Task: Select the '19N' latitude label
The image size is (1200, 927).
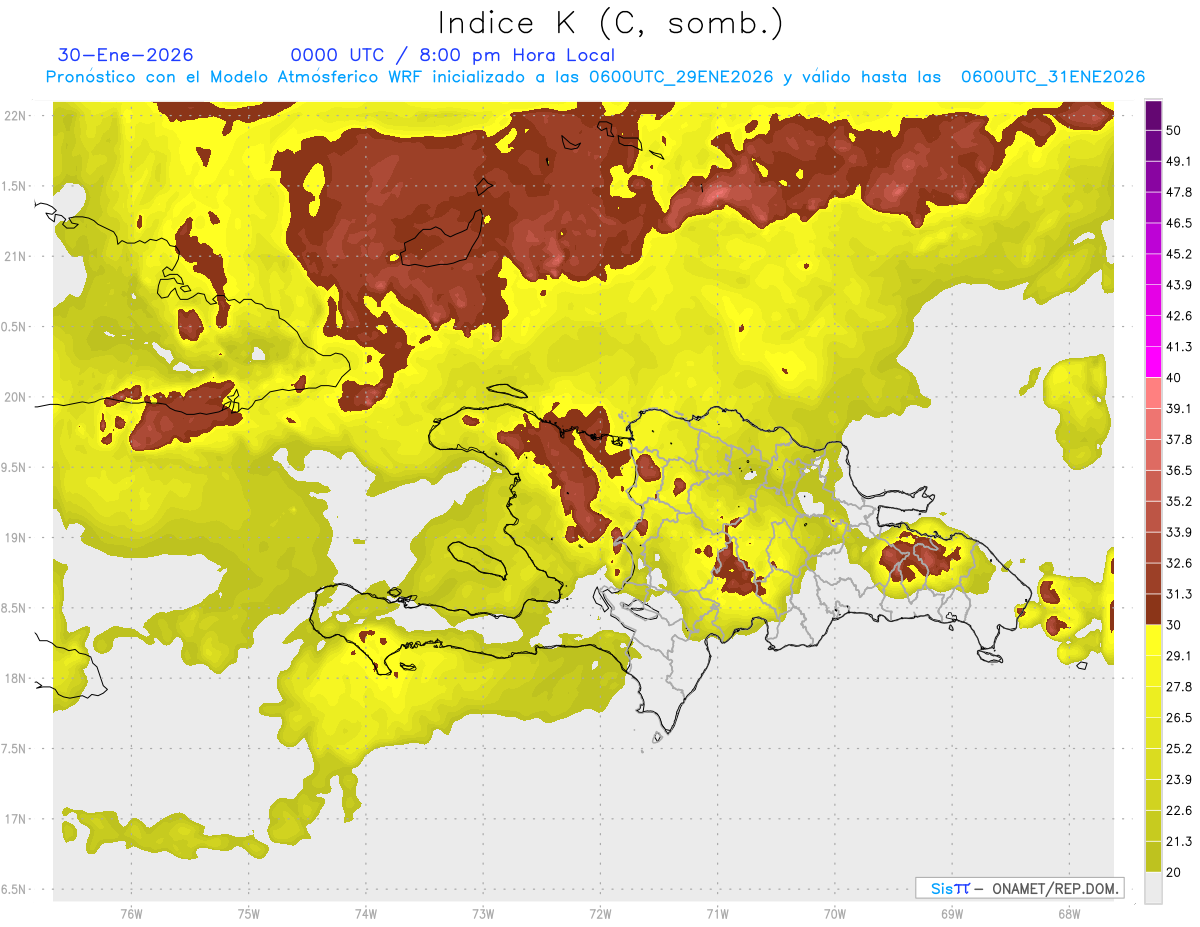Action: [17, 539]
